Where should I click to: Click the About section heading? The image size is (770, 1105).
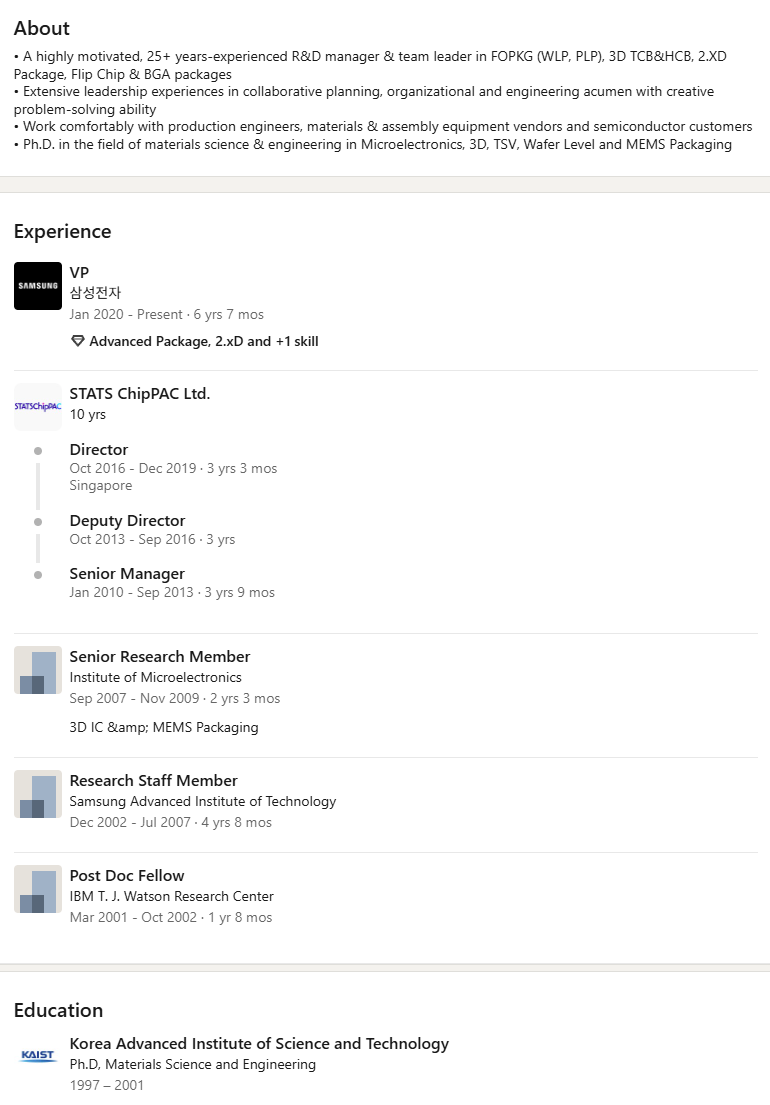point(42,28)
